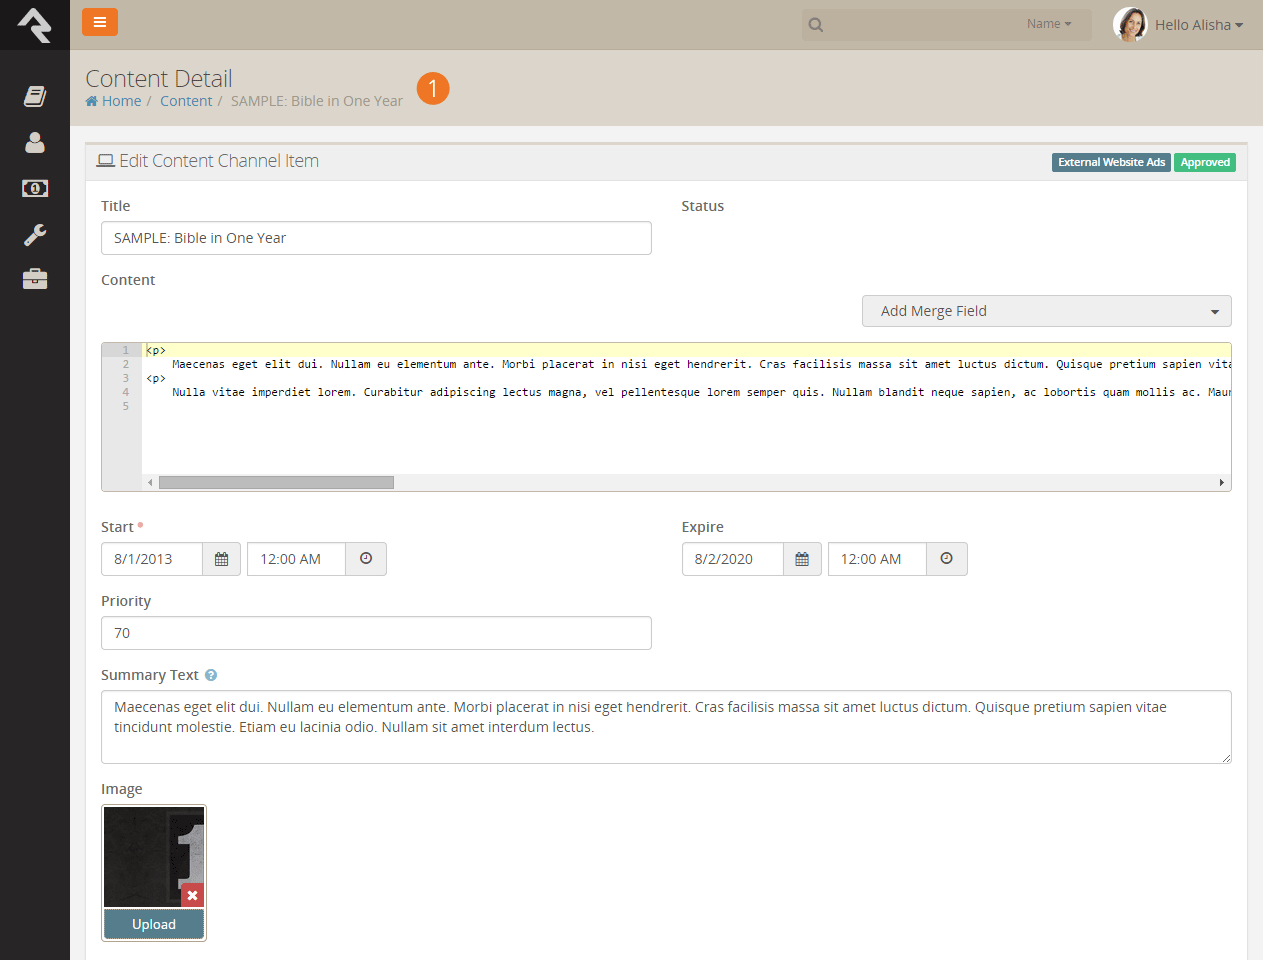Open the wrench tools icon in sidebar
Screen dimensions: 1263x960
[x=35, y=235]
